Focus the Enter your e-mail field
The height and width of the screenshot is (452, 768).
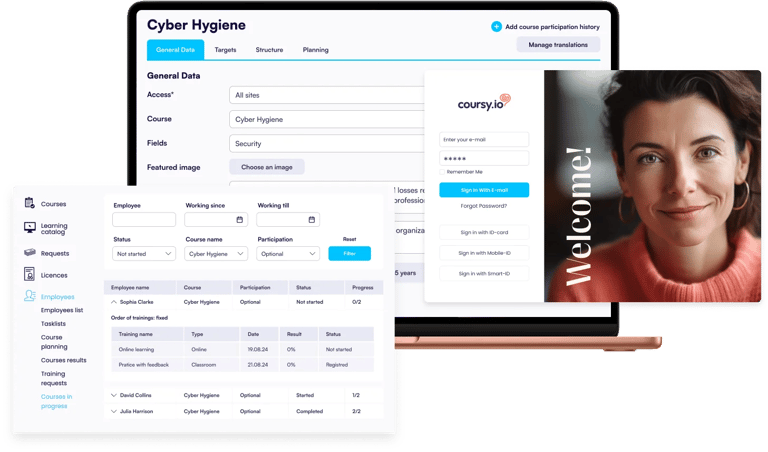[x=484, y=140]
